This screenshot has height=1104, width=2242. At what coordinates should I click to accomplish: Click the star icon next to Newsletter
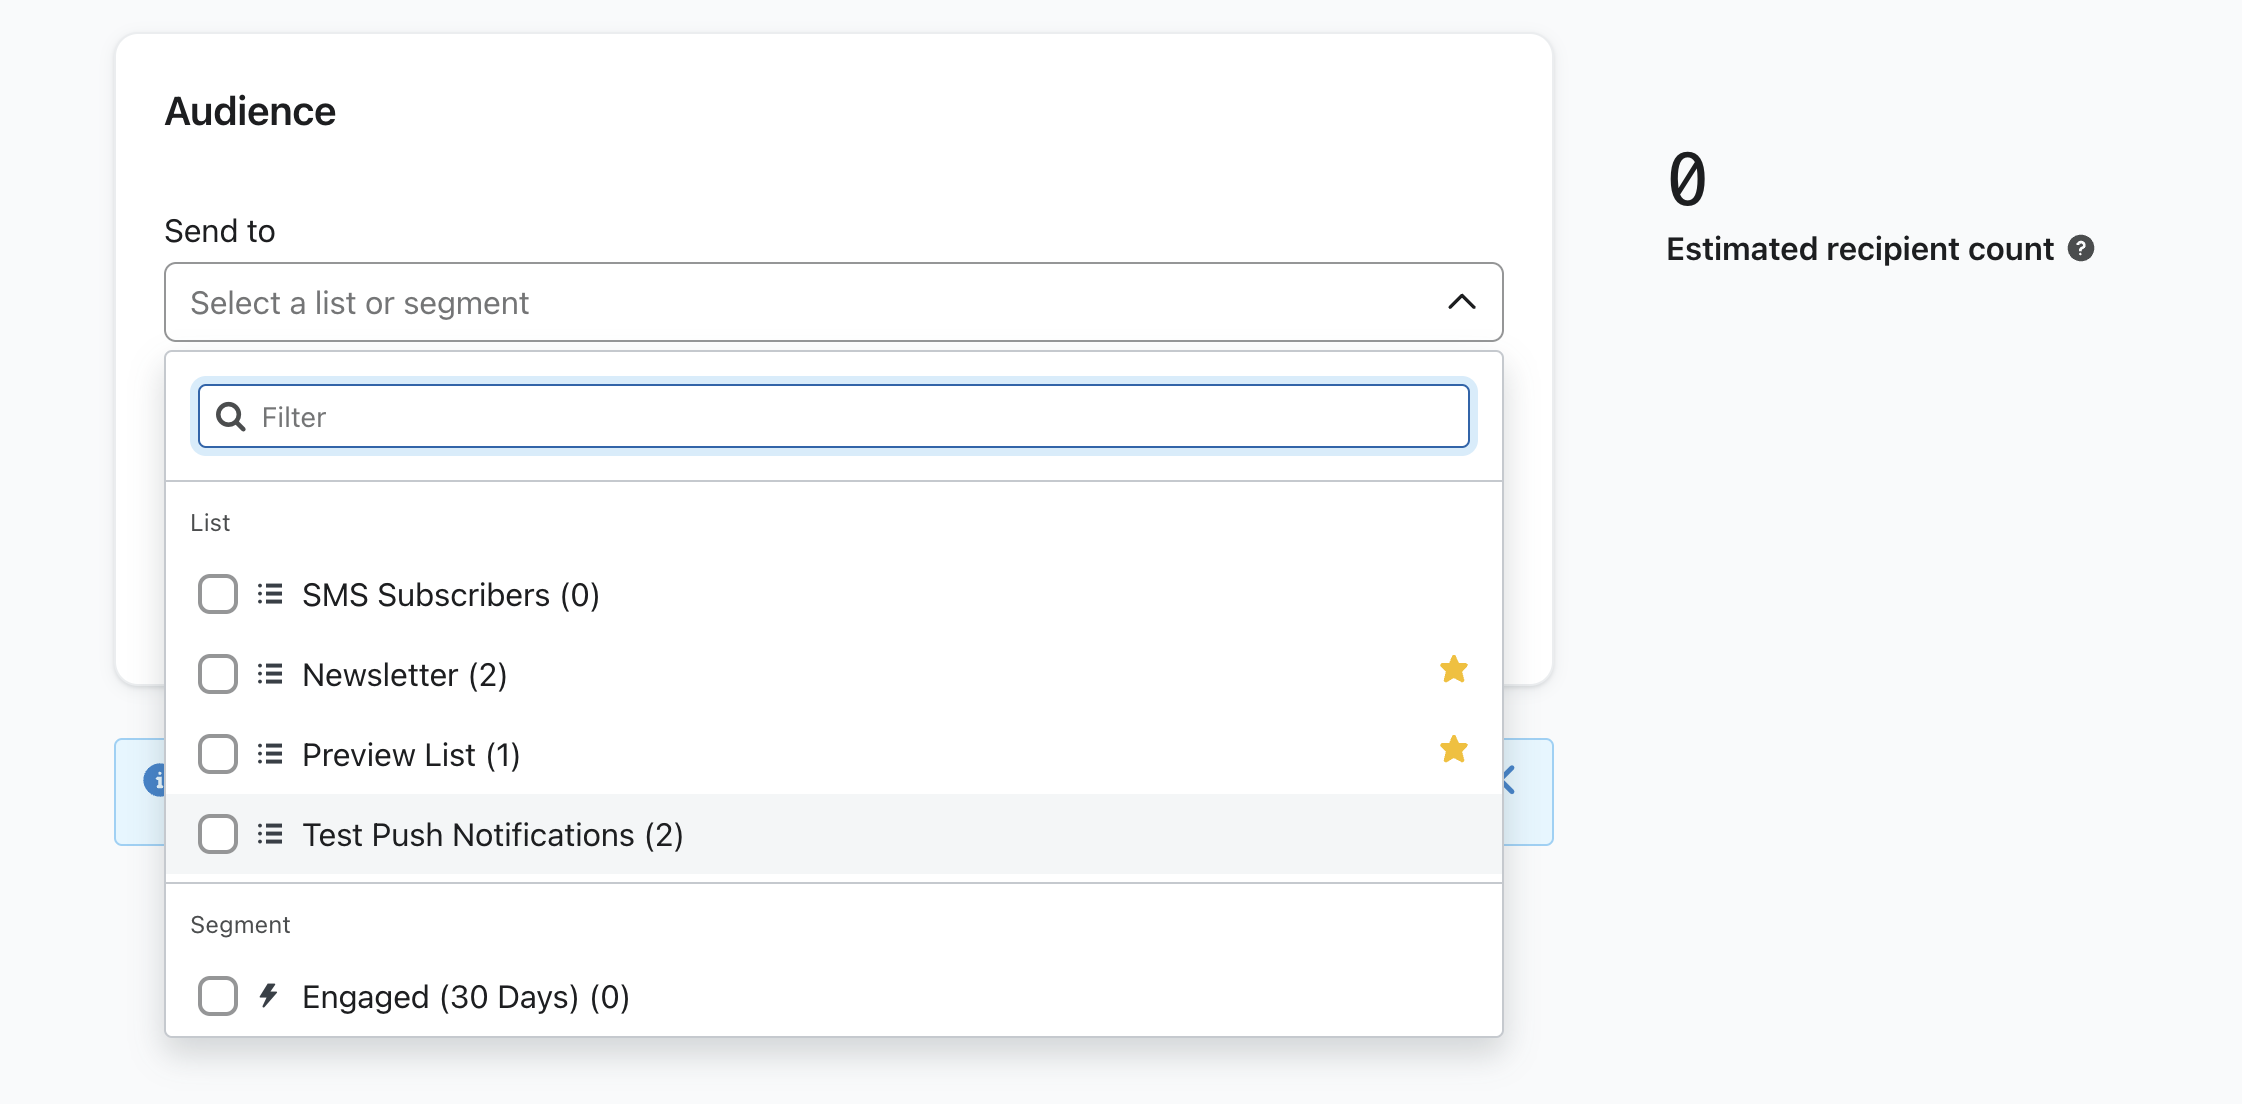coord(1454,670)
